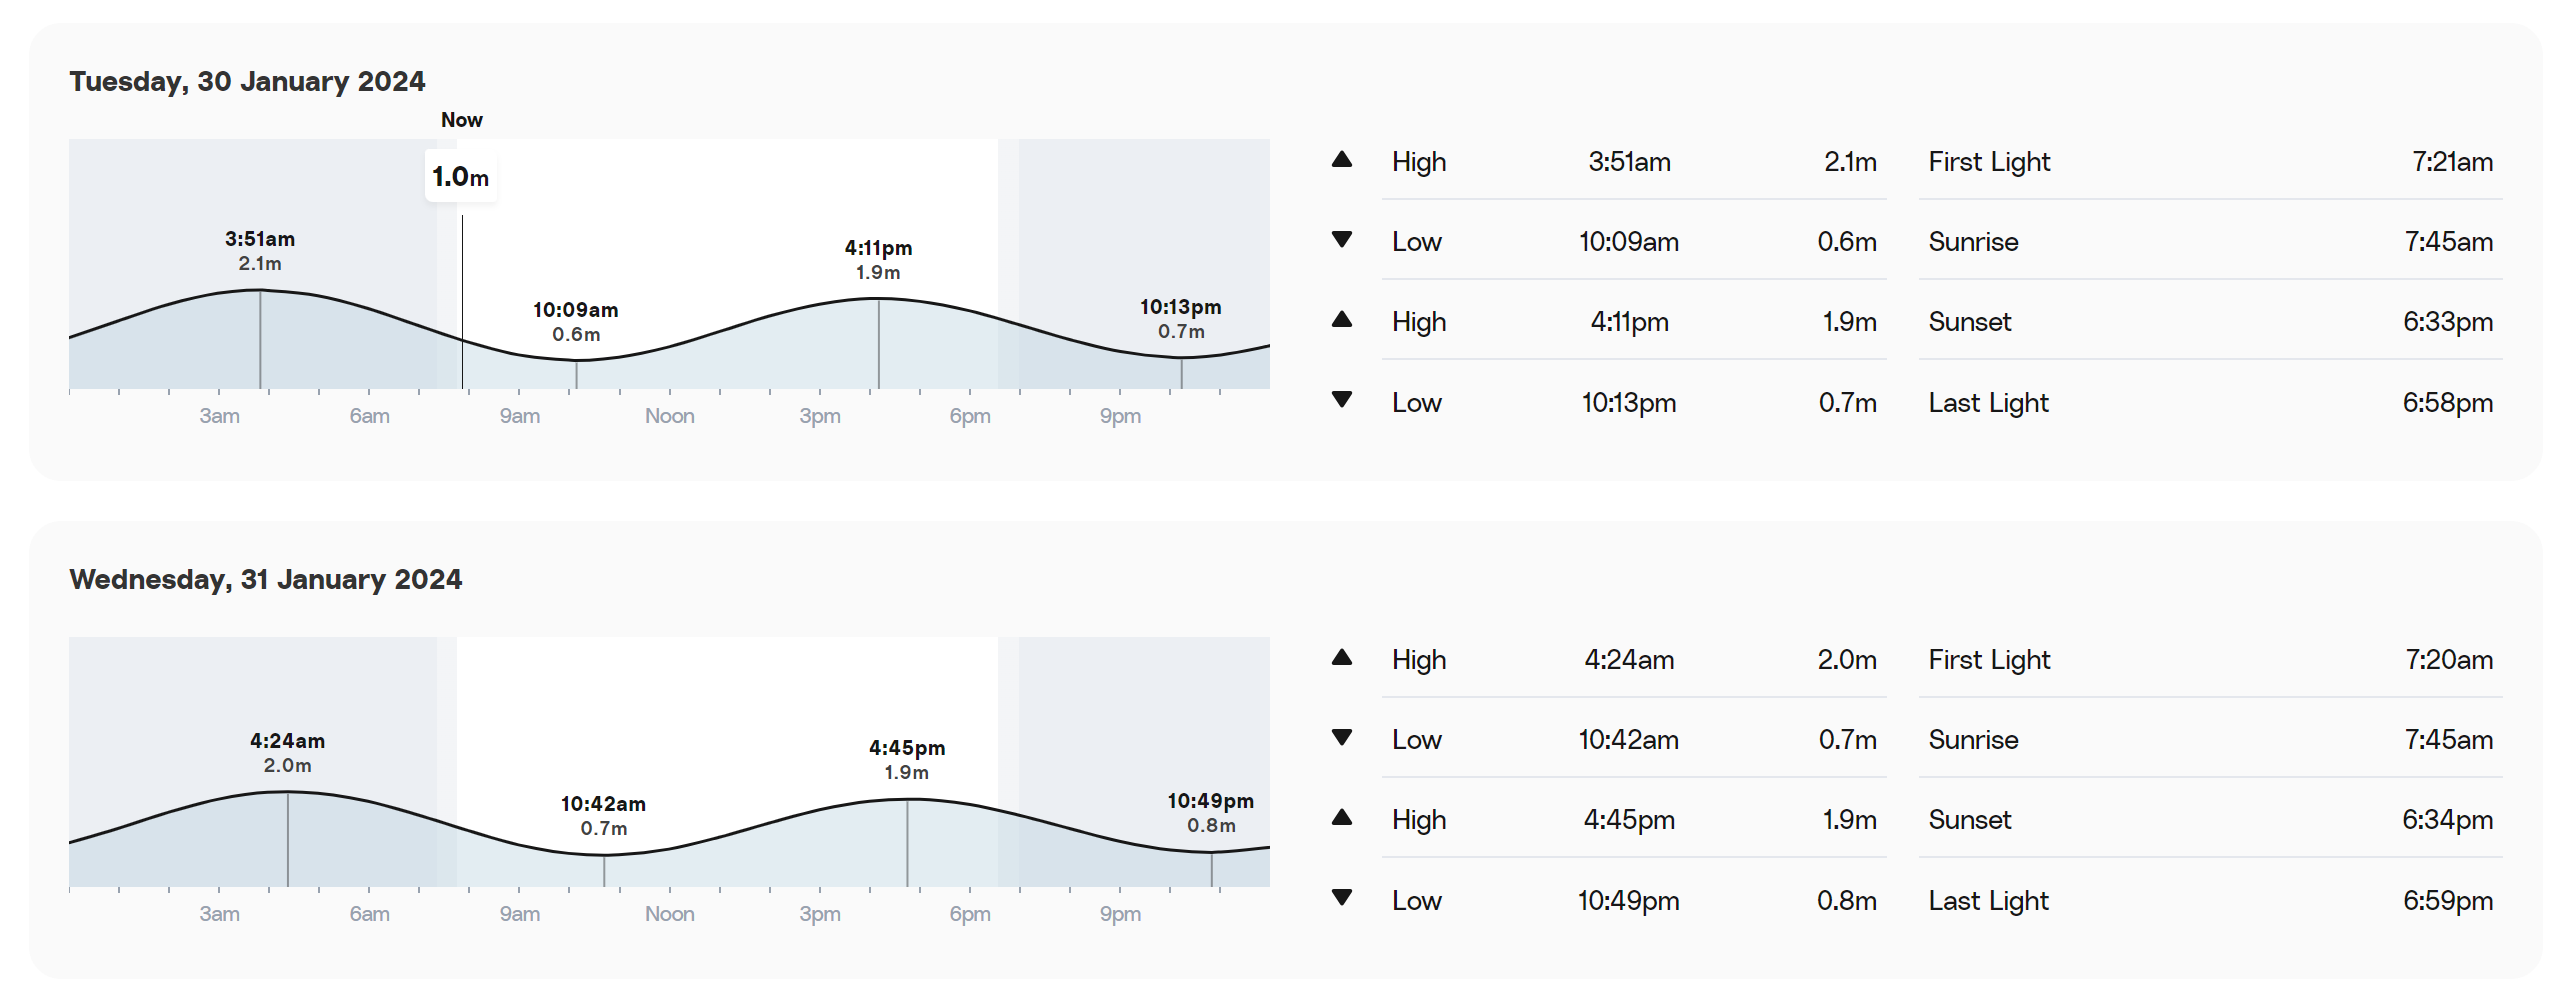Click the 3:51am 2.1m peak label on chart
This screenshot has height=988, width=2566.
point(260,251)
